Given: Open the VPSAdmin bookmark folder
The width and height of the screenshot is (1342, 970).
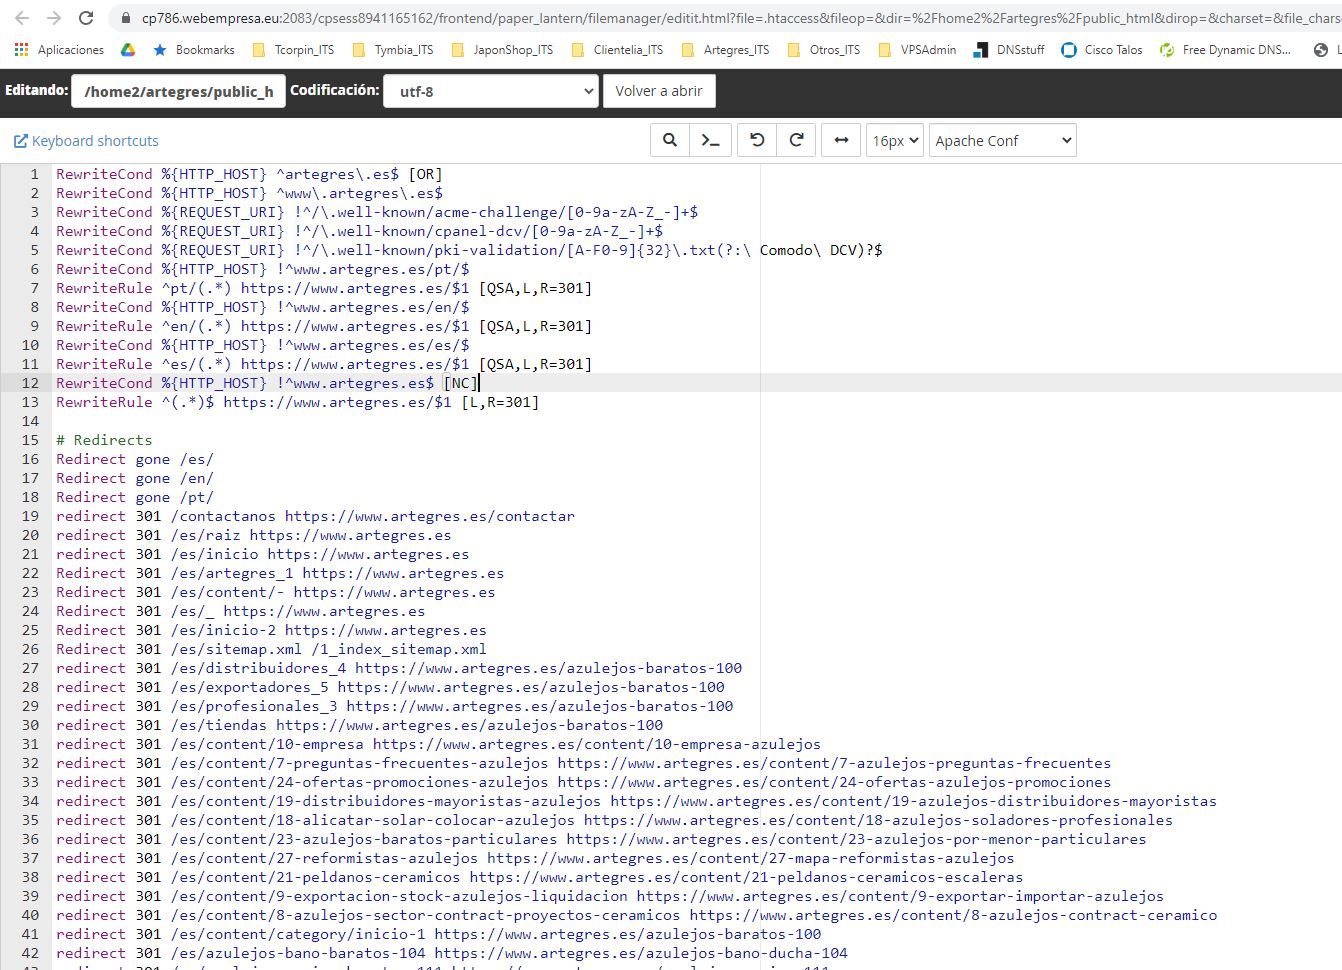Looking at the screenshot, I should [917, 50].
